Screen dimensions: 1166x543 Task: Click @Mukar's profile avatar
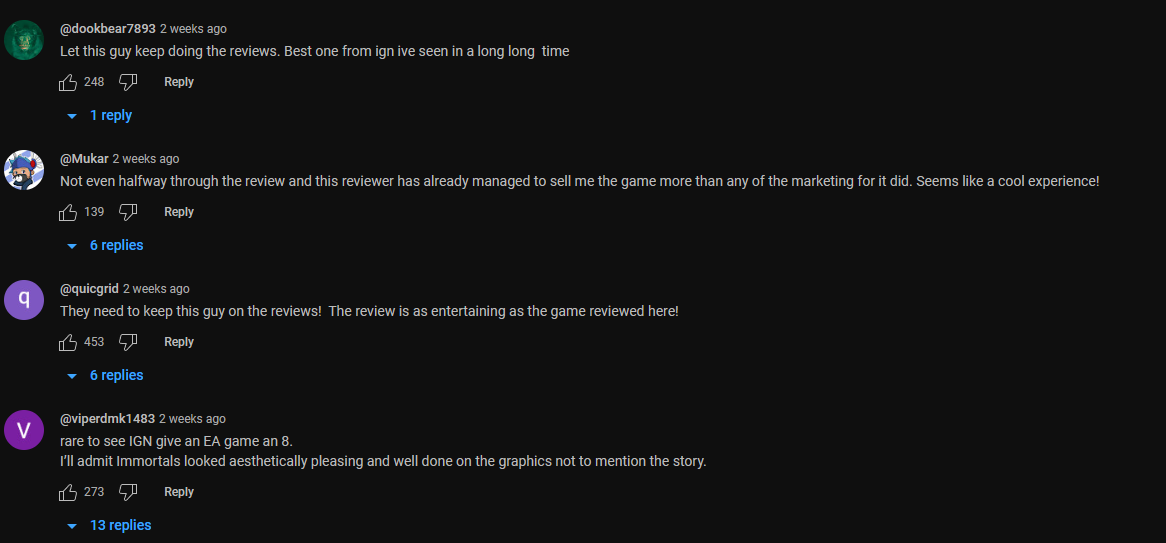click(x=24, y=169)
